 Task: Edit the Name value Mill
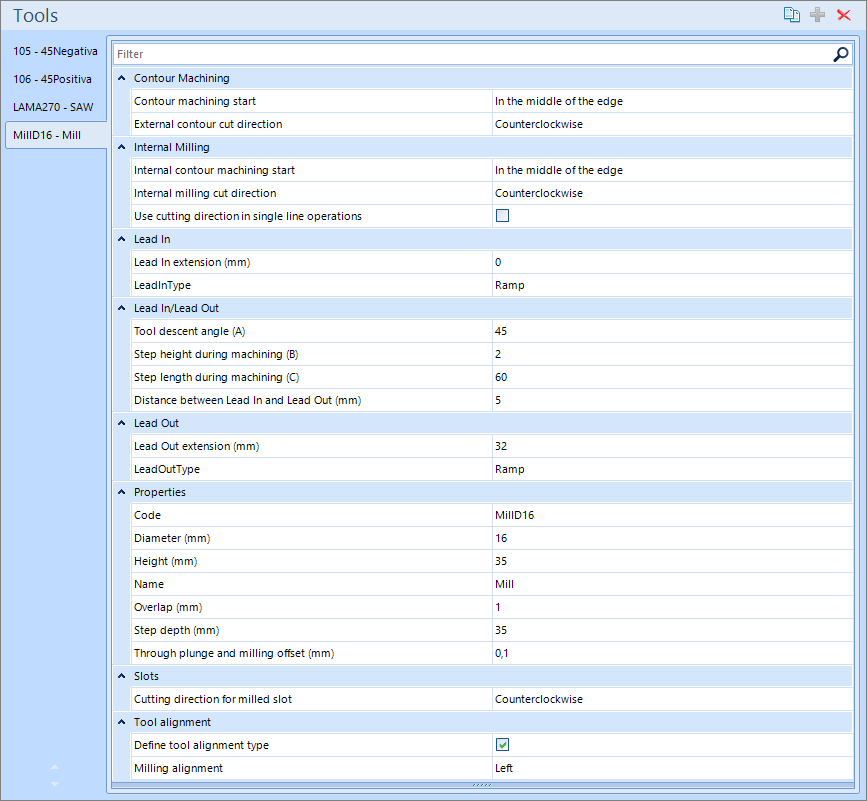[672, 584]
